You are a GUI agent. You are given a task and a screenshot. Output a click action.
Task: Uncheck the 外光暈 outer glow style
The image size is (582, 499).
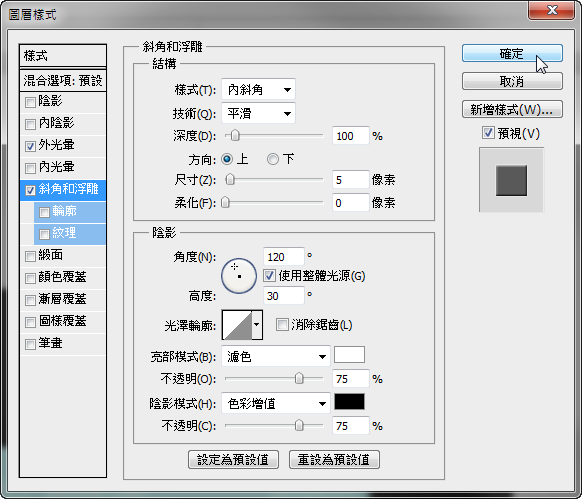[30, 146]
